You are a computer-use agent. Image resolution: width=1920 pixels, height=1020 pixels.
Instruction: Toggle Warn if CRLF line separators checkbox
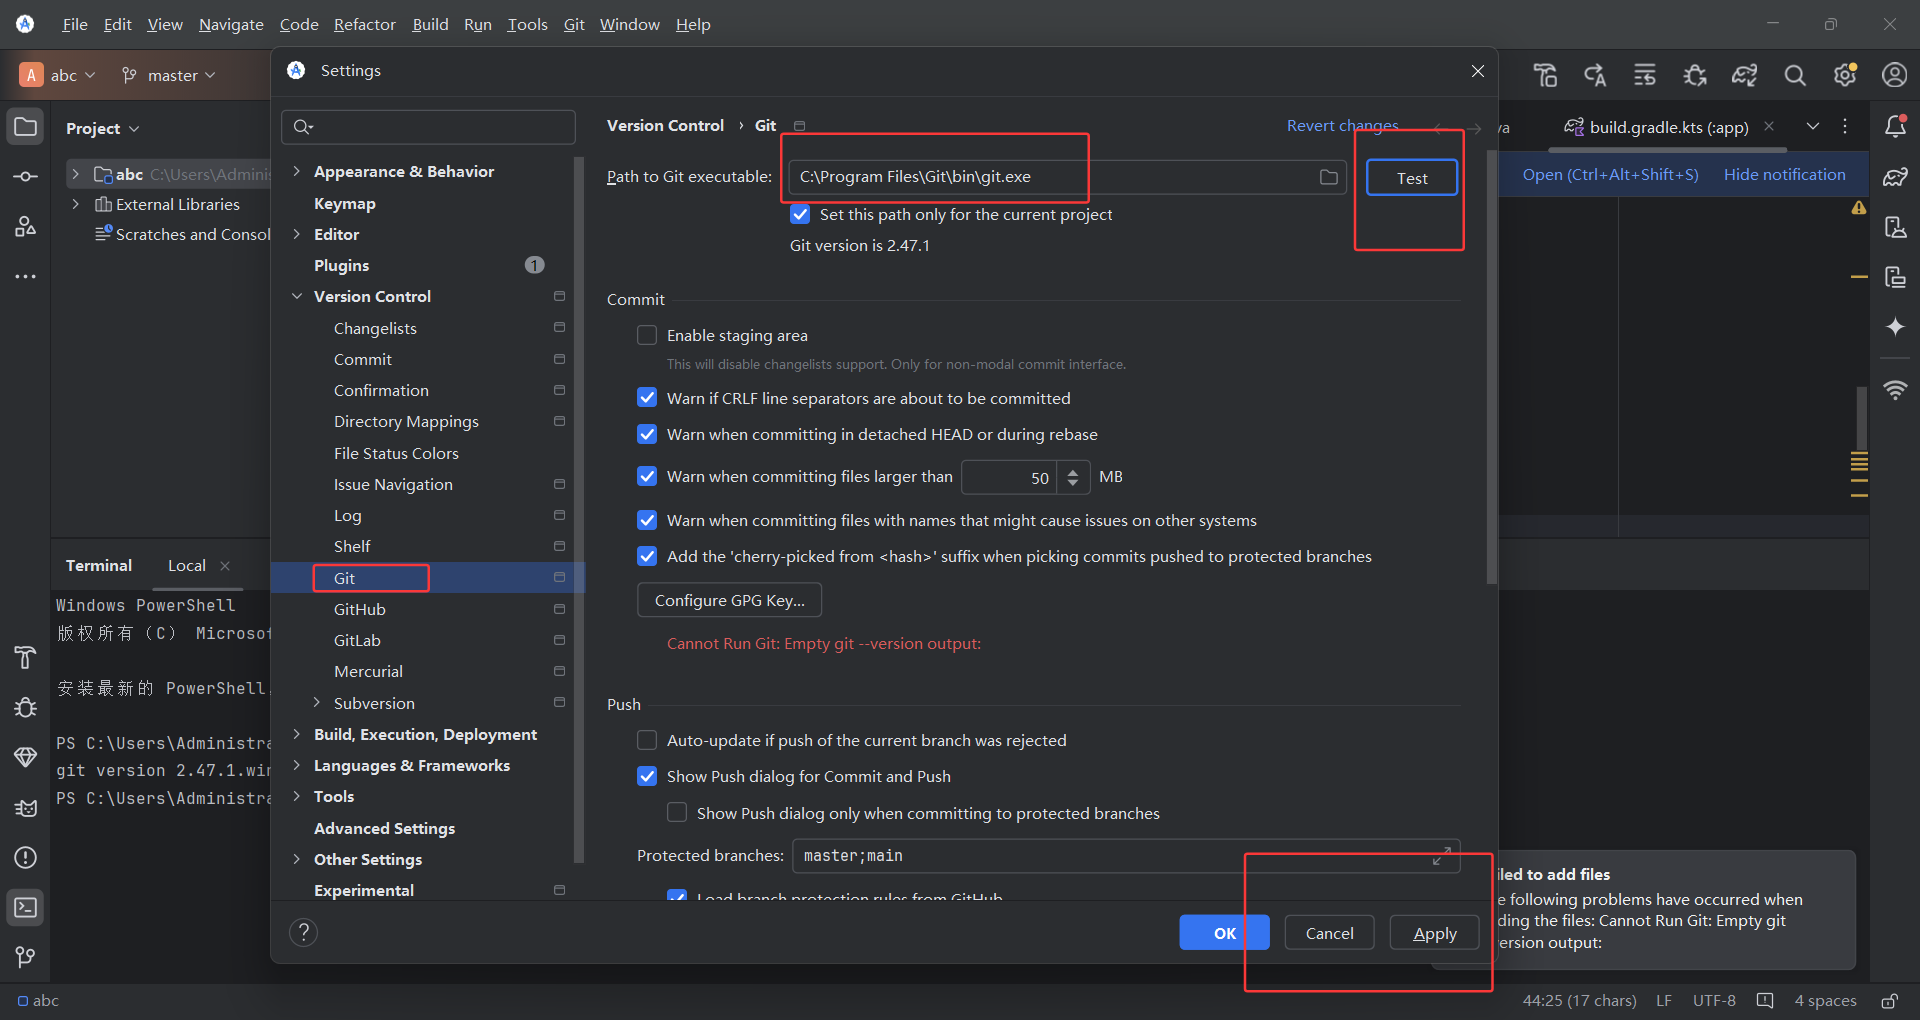tap(647, 398)
